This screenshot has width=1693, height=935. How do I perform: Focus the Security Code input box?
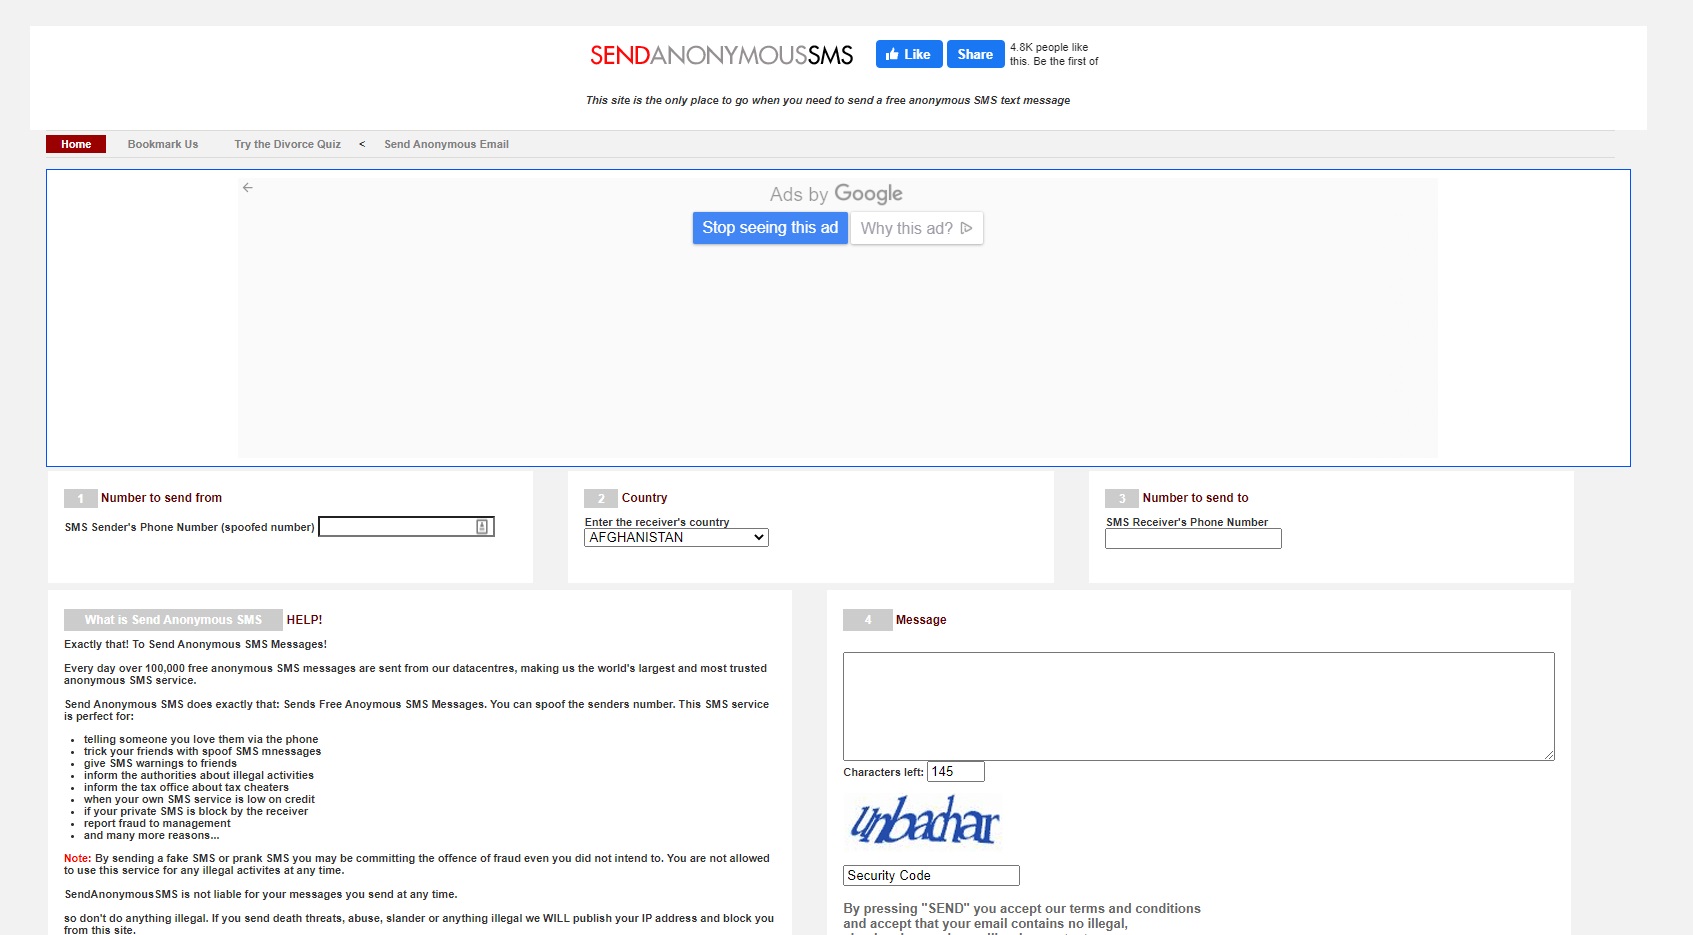click(x=930, y=876)
